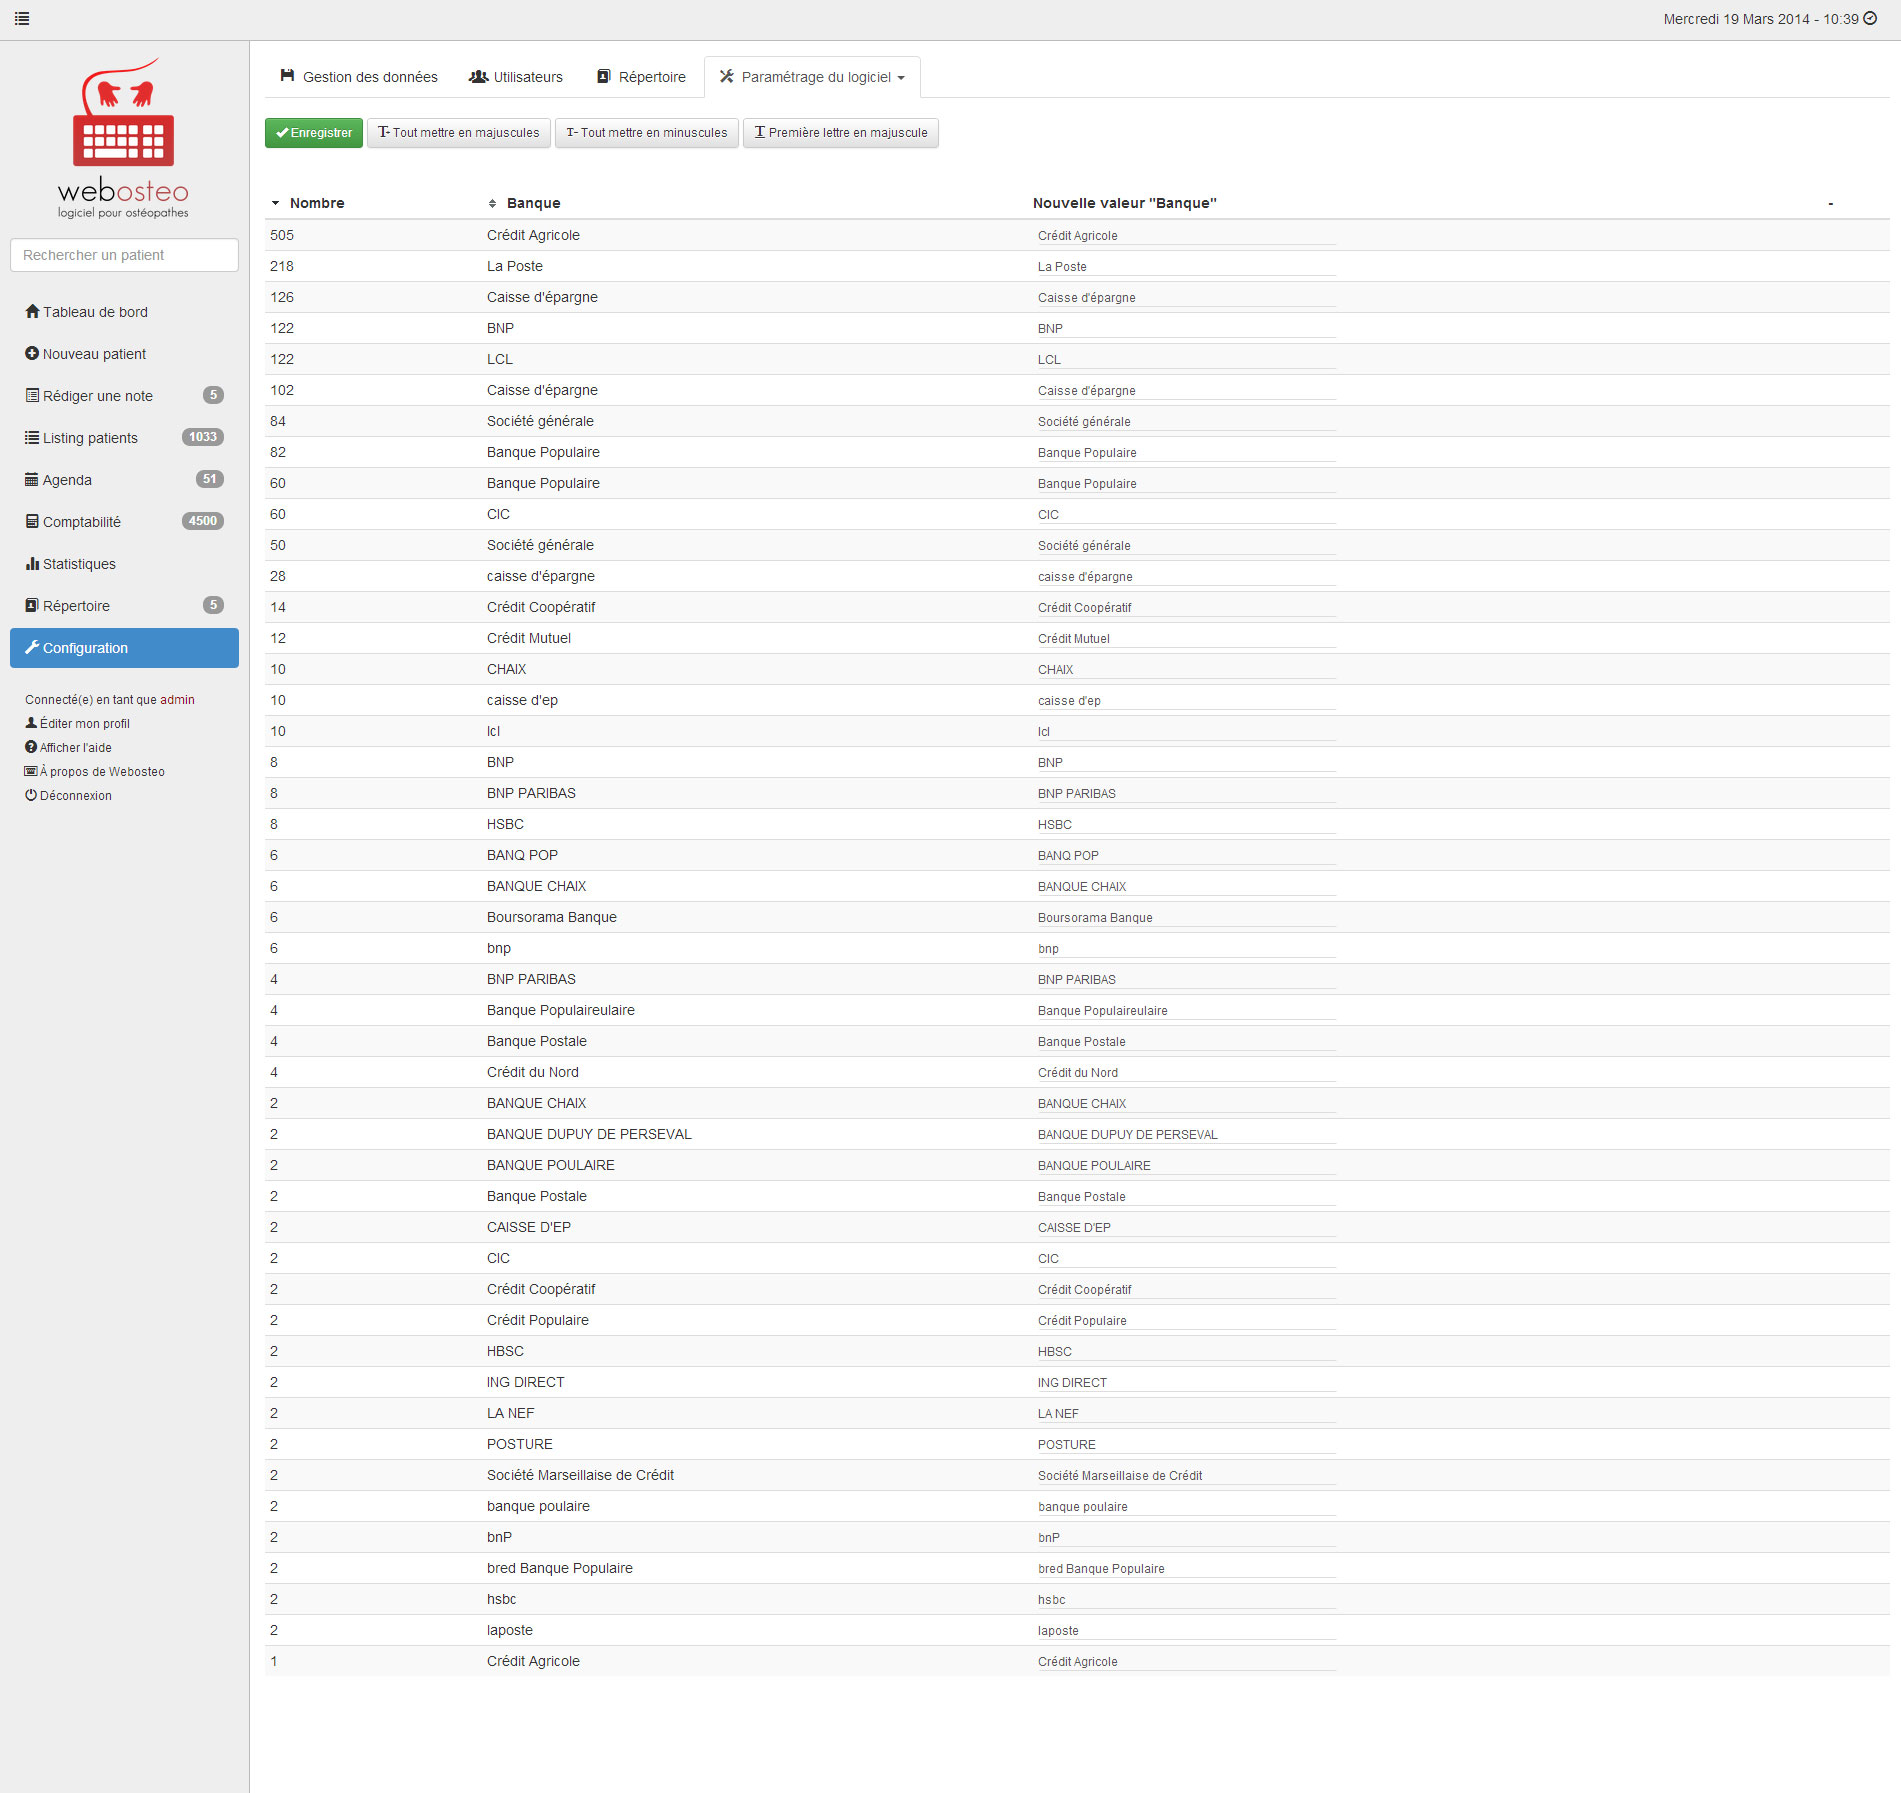Click the Tableau de bord home icon

(x=32, y=312)
